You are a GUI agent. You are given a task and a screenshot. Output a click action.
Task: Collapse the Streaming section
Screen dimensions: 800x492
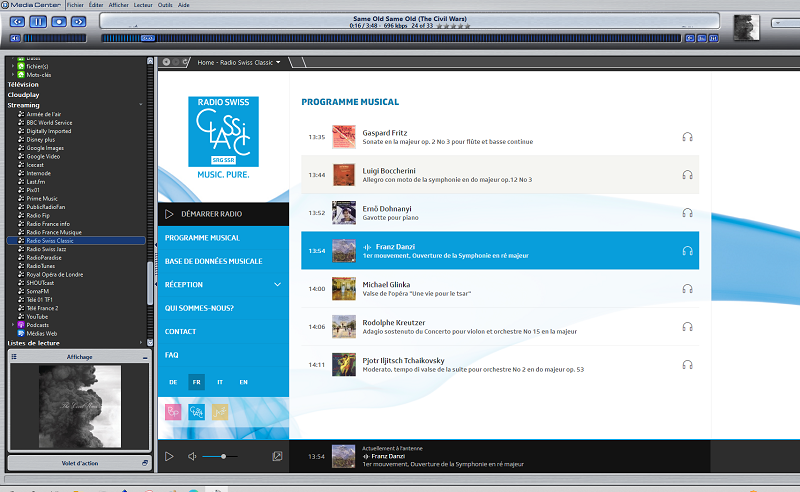click(x=141, y=105)
